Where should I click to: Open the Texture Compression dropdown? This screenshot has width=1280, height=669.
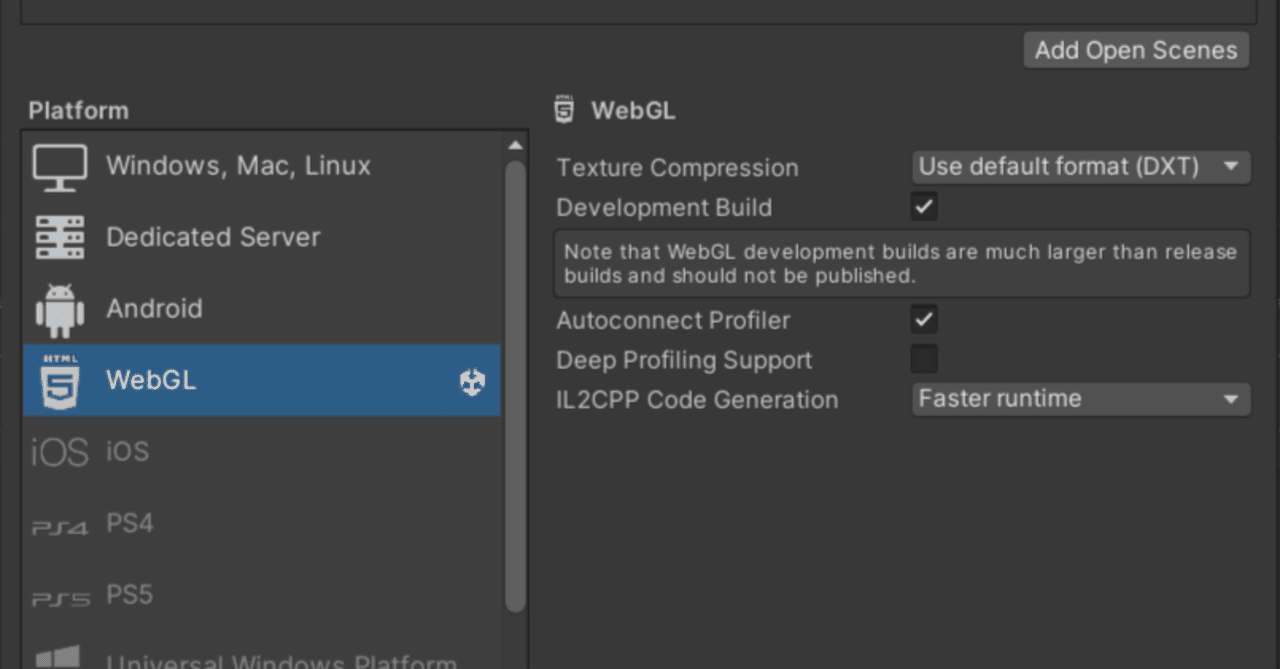[1080, 167]
